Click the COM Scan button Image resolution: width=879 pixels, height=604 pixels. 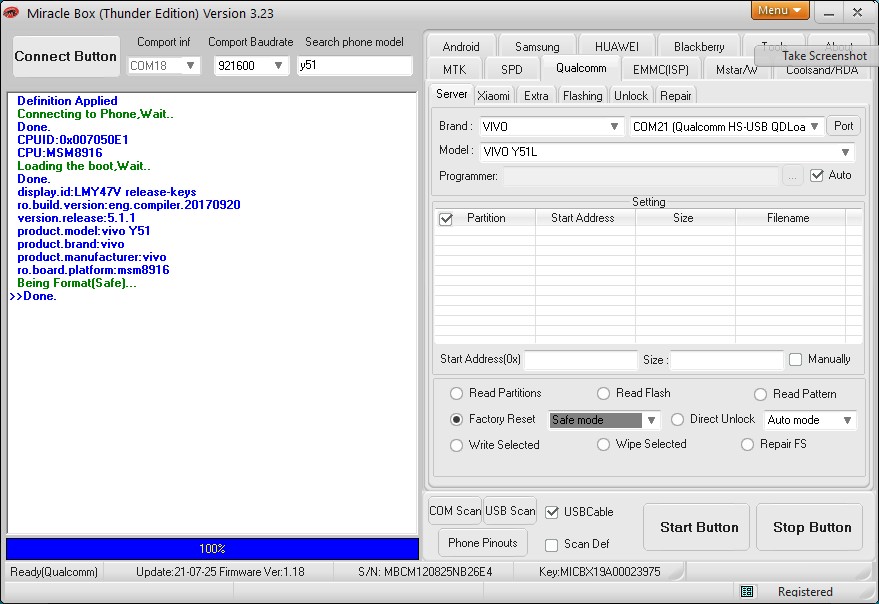[x=455, y=511]
